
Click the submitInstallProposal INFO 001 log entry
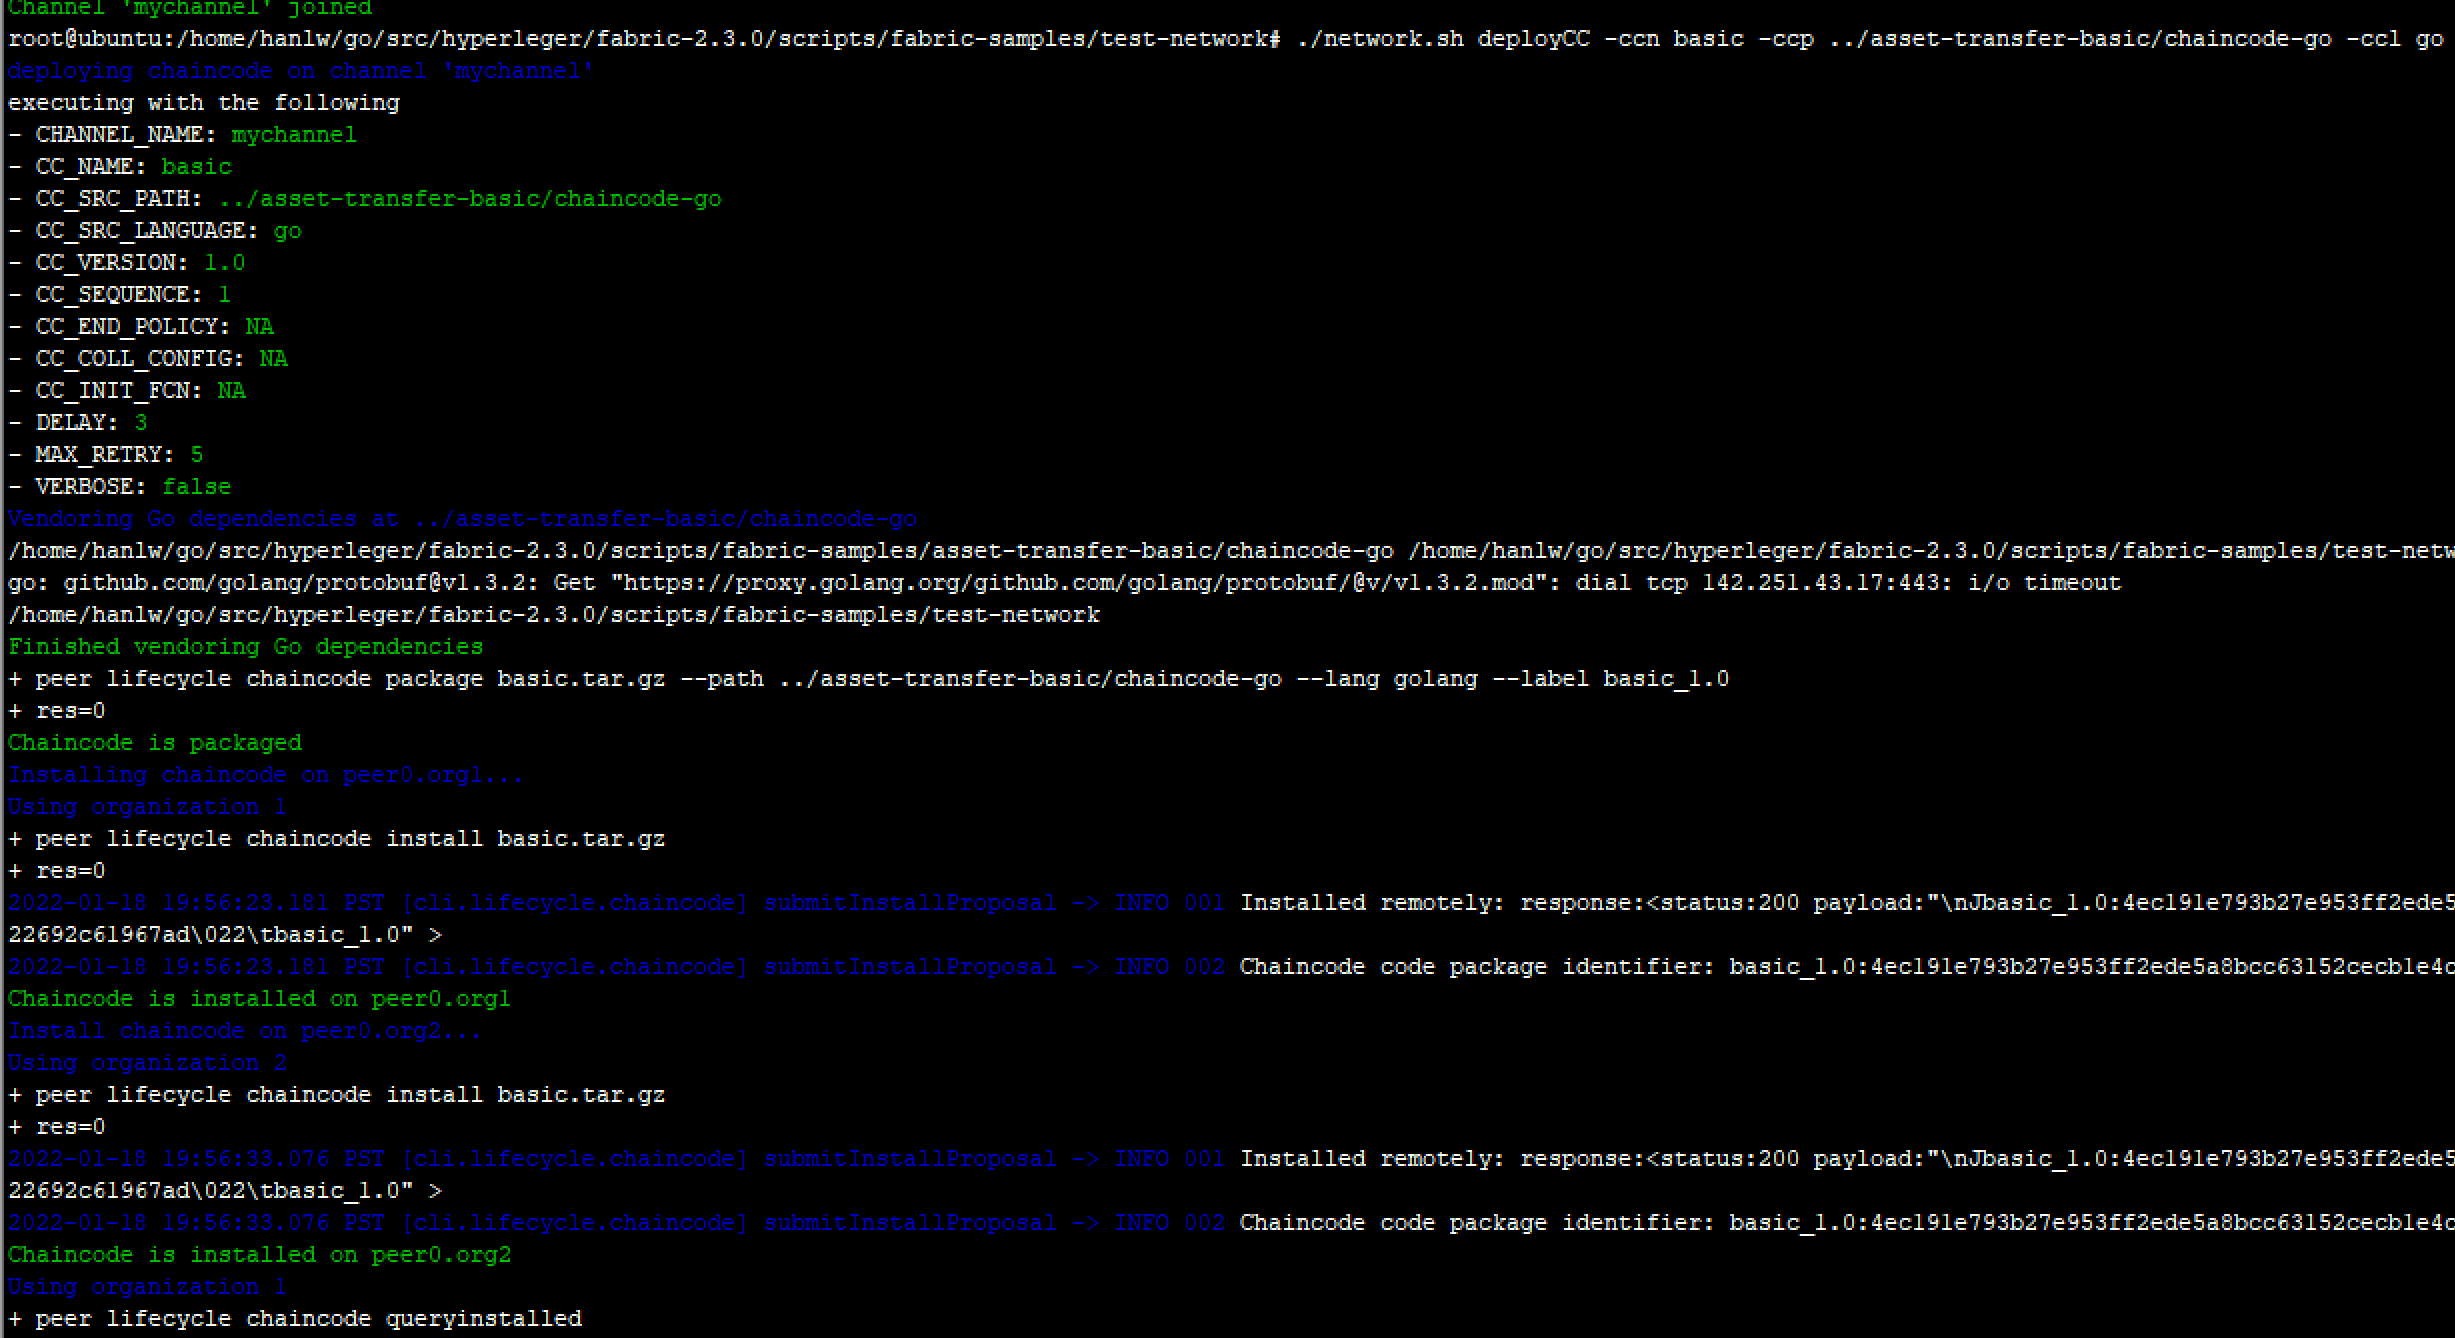click(909, 902)
